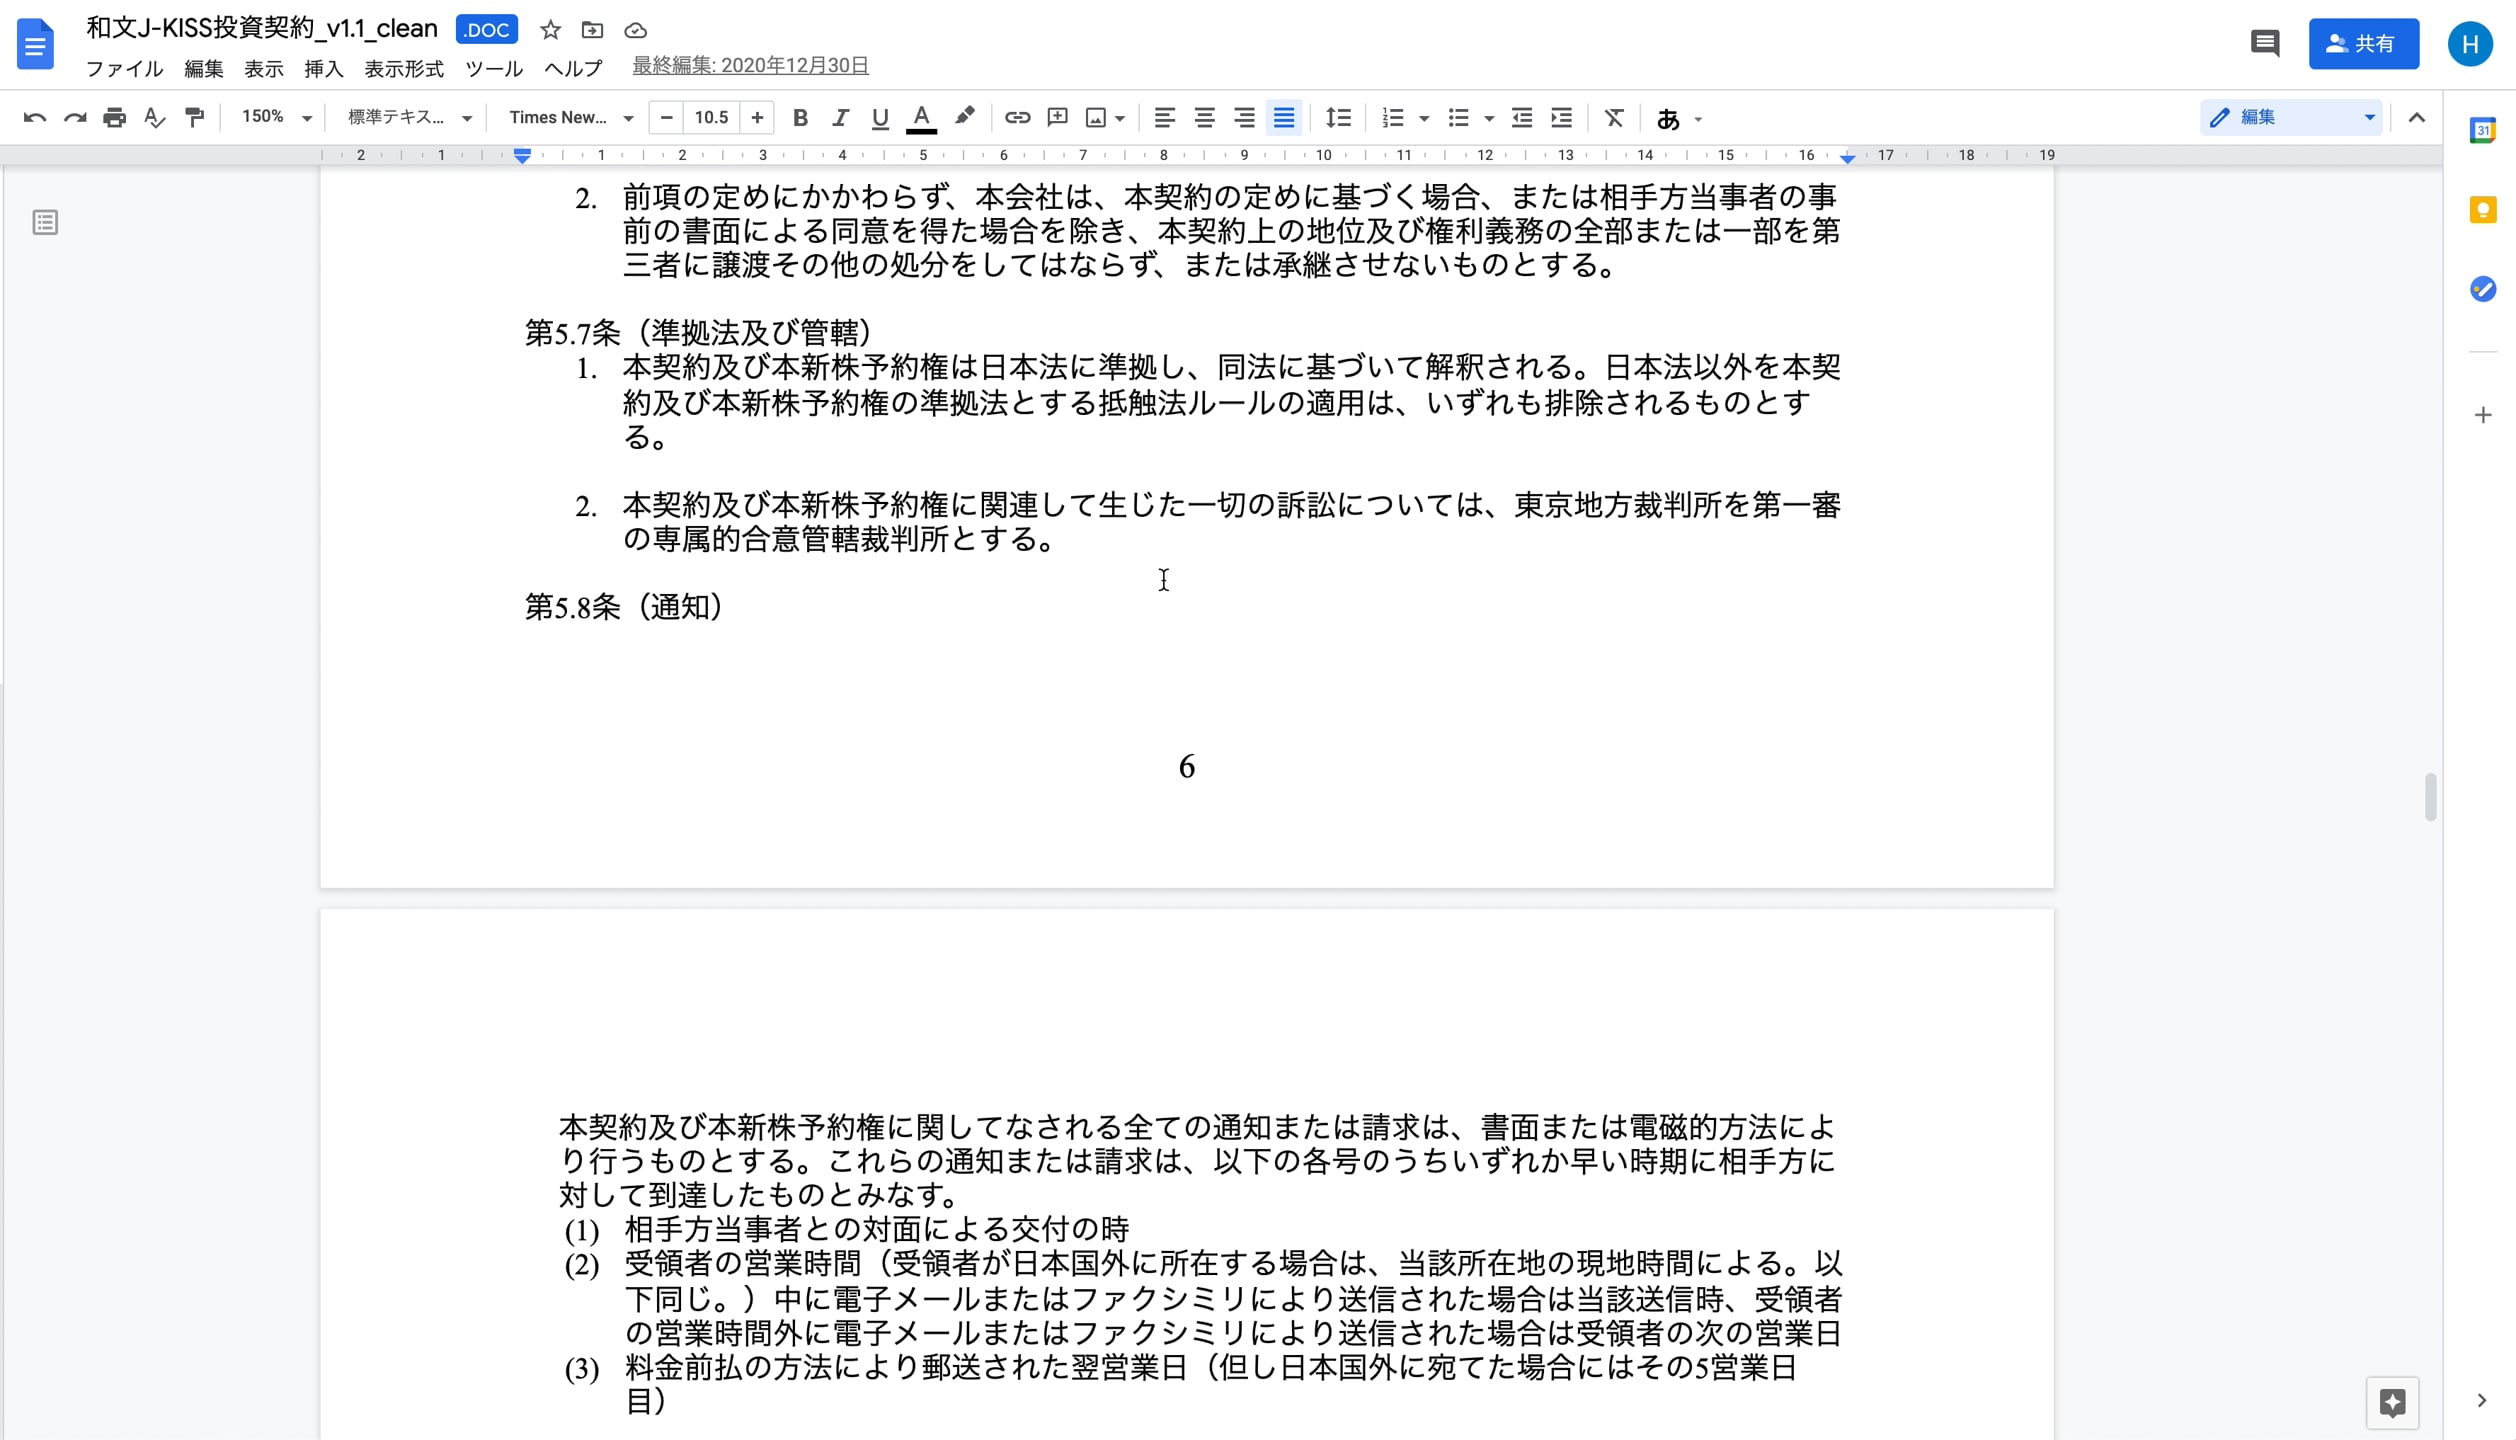Apply italic to text
The width and height of the screenshot is (2516, 1440).
coord(840,117)
